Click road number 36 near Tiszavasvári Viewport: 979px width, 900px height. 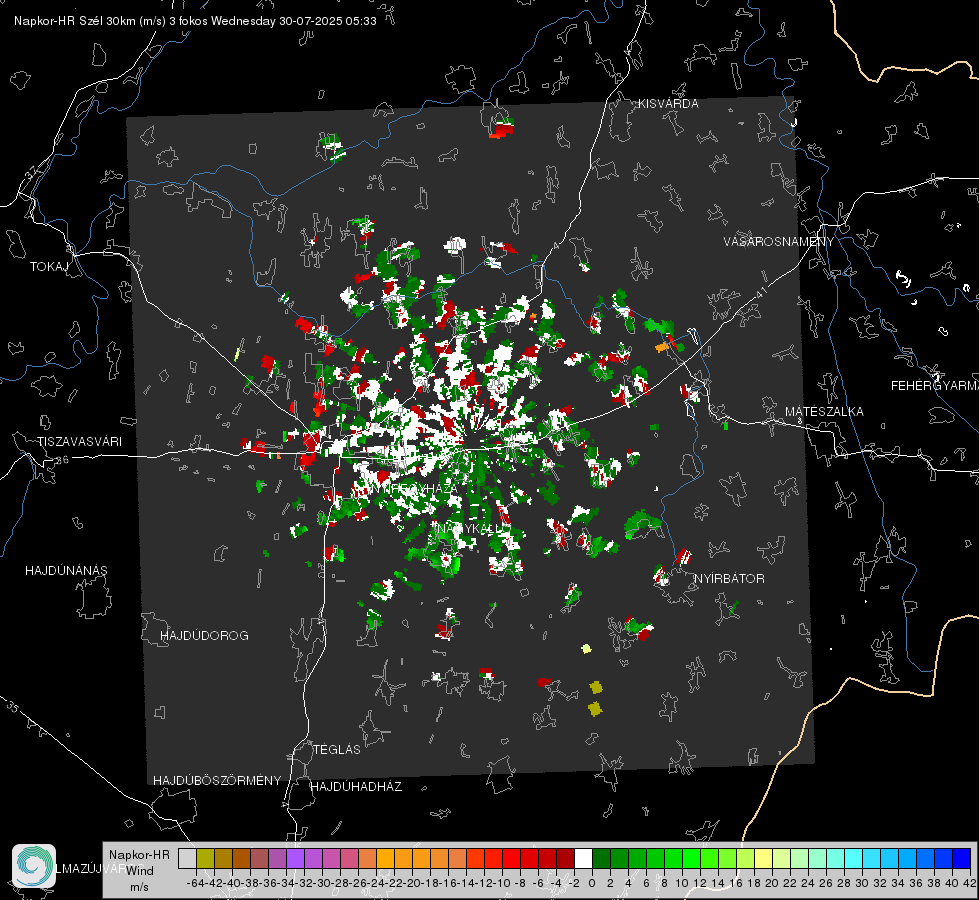[x=62, y=460]
